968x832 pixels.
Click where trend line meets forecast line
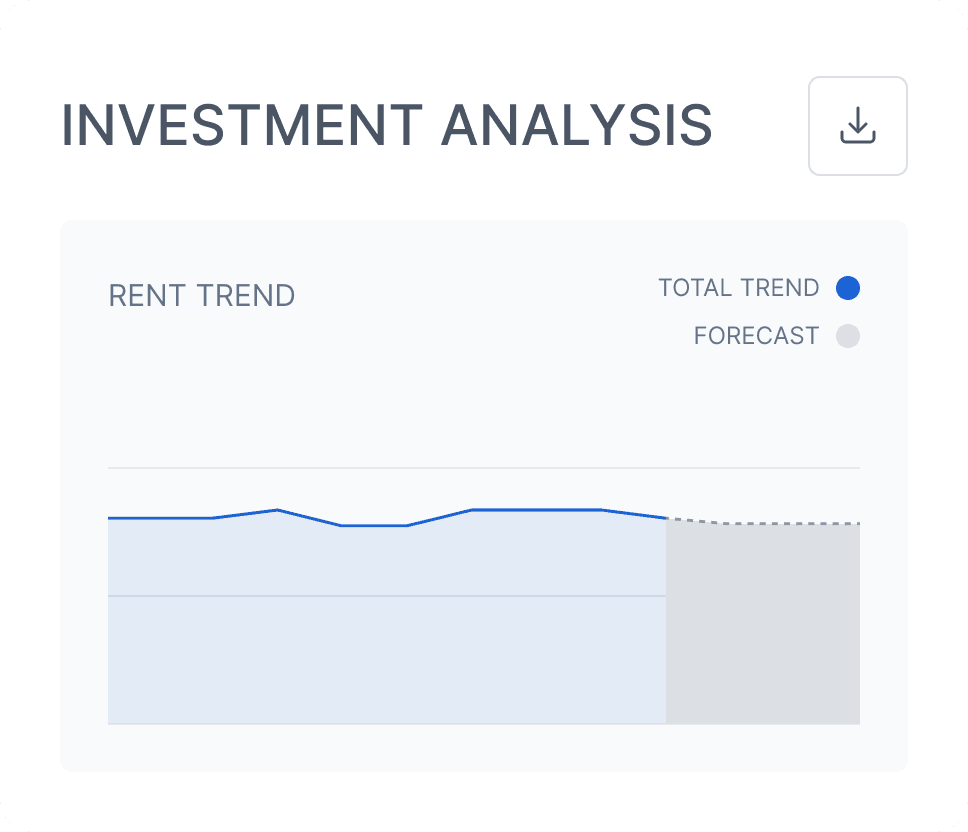pos(666,518)
